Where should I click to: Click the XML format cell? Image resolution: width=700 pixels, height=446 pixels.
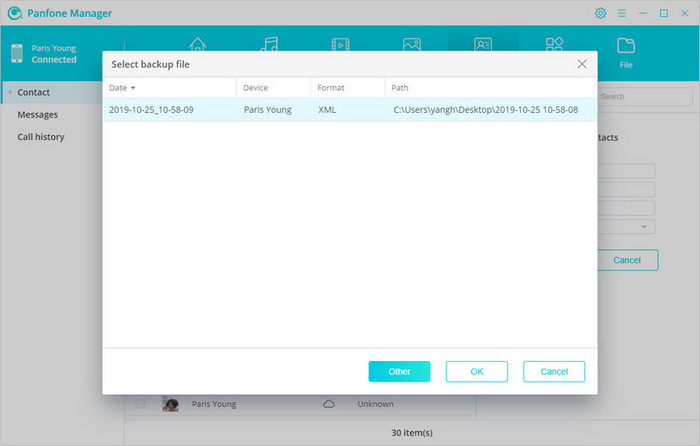click(327, 110)
